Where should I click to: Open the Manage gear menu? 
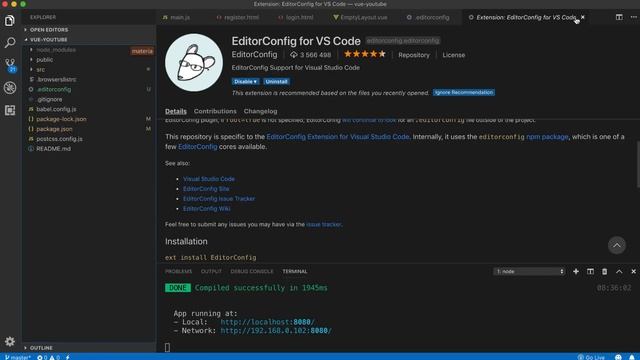(10, 341)
